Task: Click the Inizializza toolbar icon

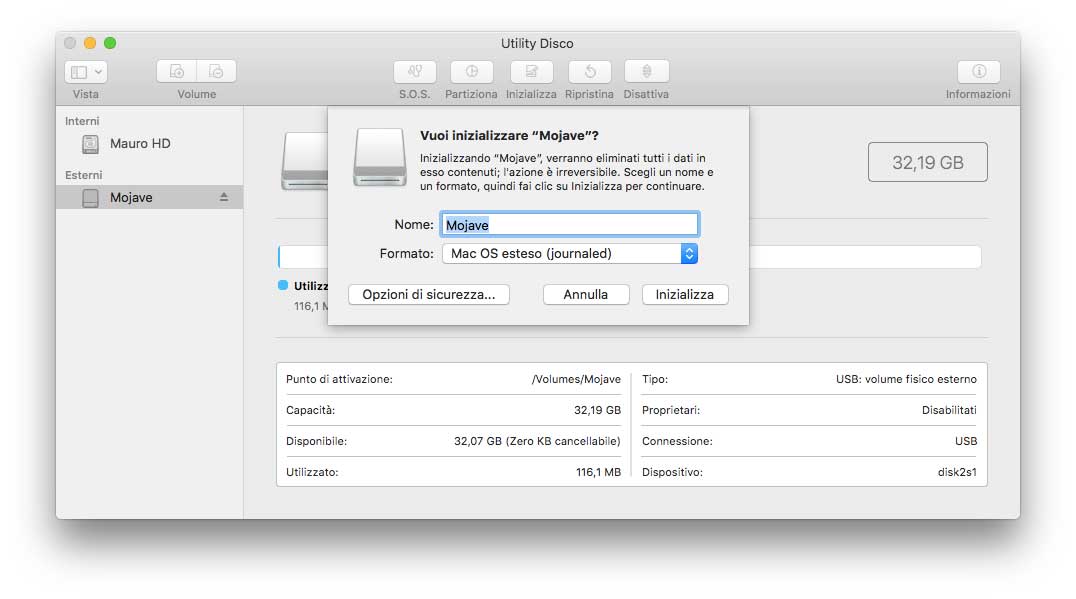Action: pos(531,71)
